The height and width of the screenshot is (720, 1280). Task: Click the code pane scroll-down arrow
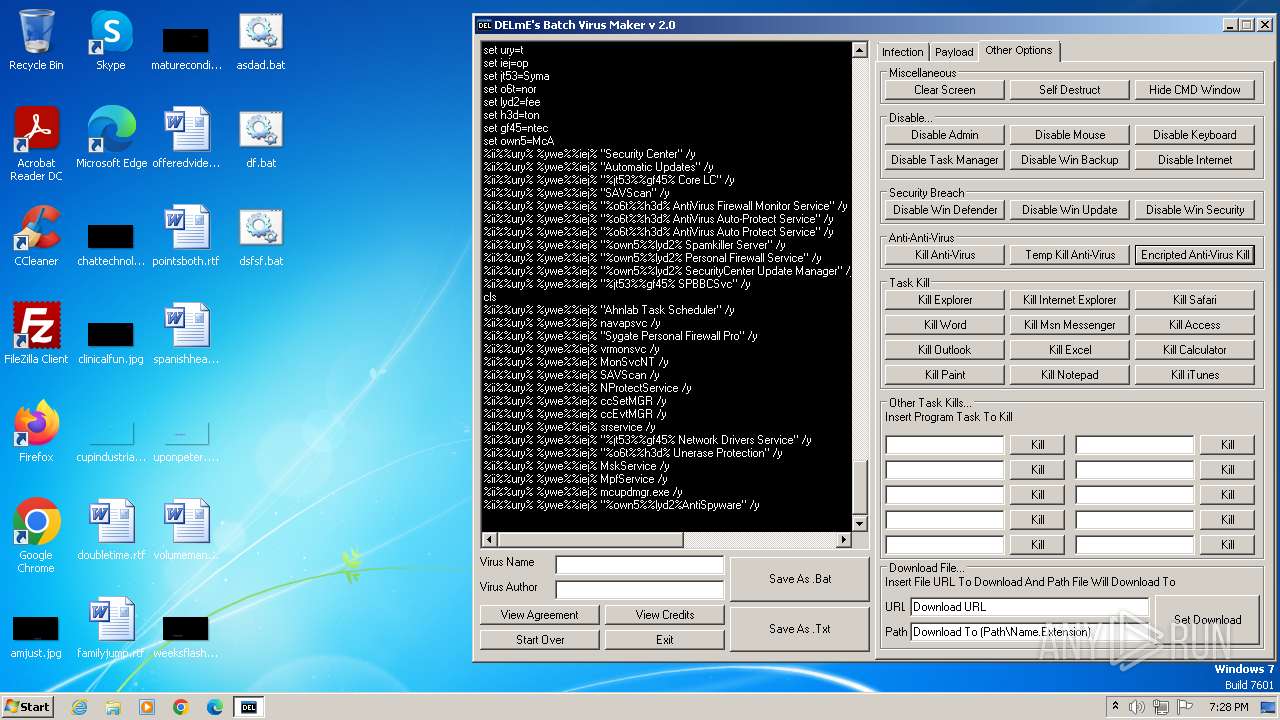click(859, 524)
